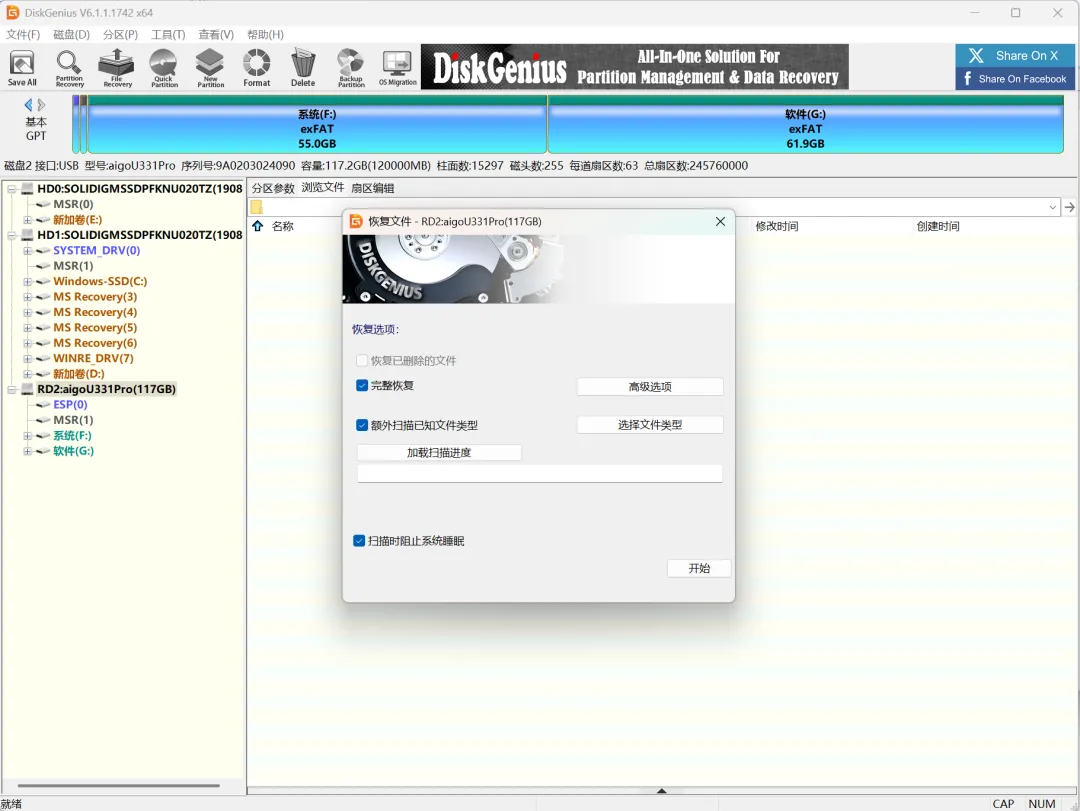This screenshot has height=811, width=1080.
Task: Click the scan progress file path field
Action: (539, 473)
